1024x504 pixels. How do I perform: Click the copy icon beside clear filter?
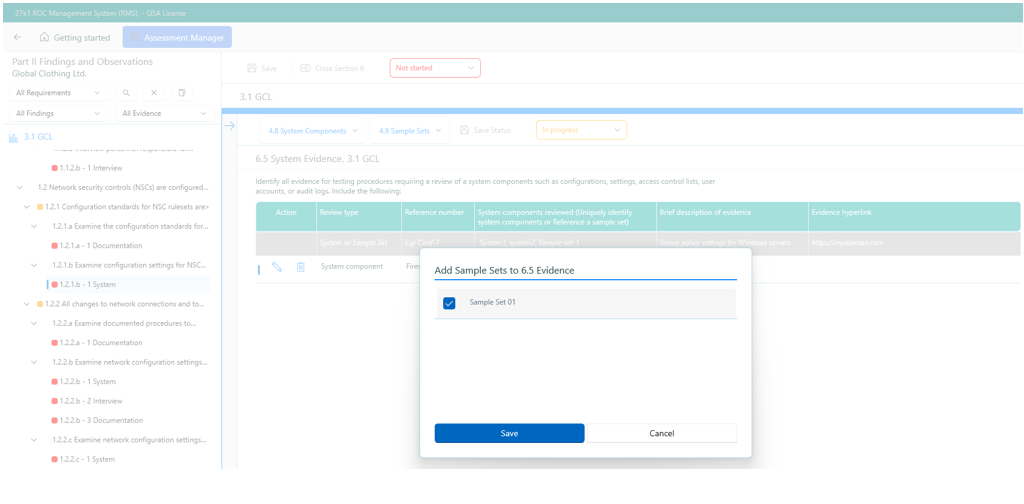pos(182,93)
